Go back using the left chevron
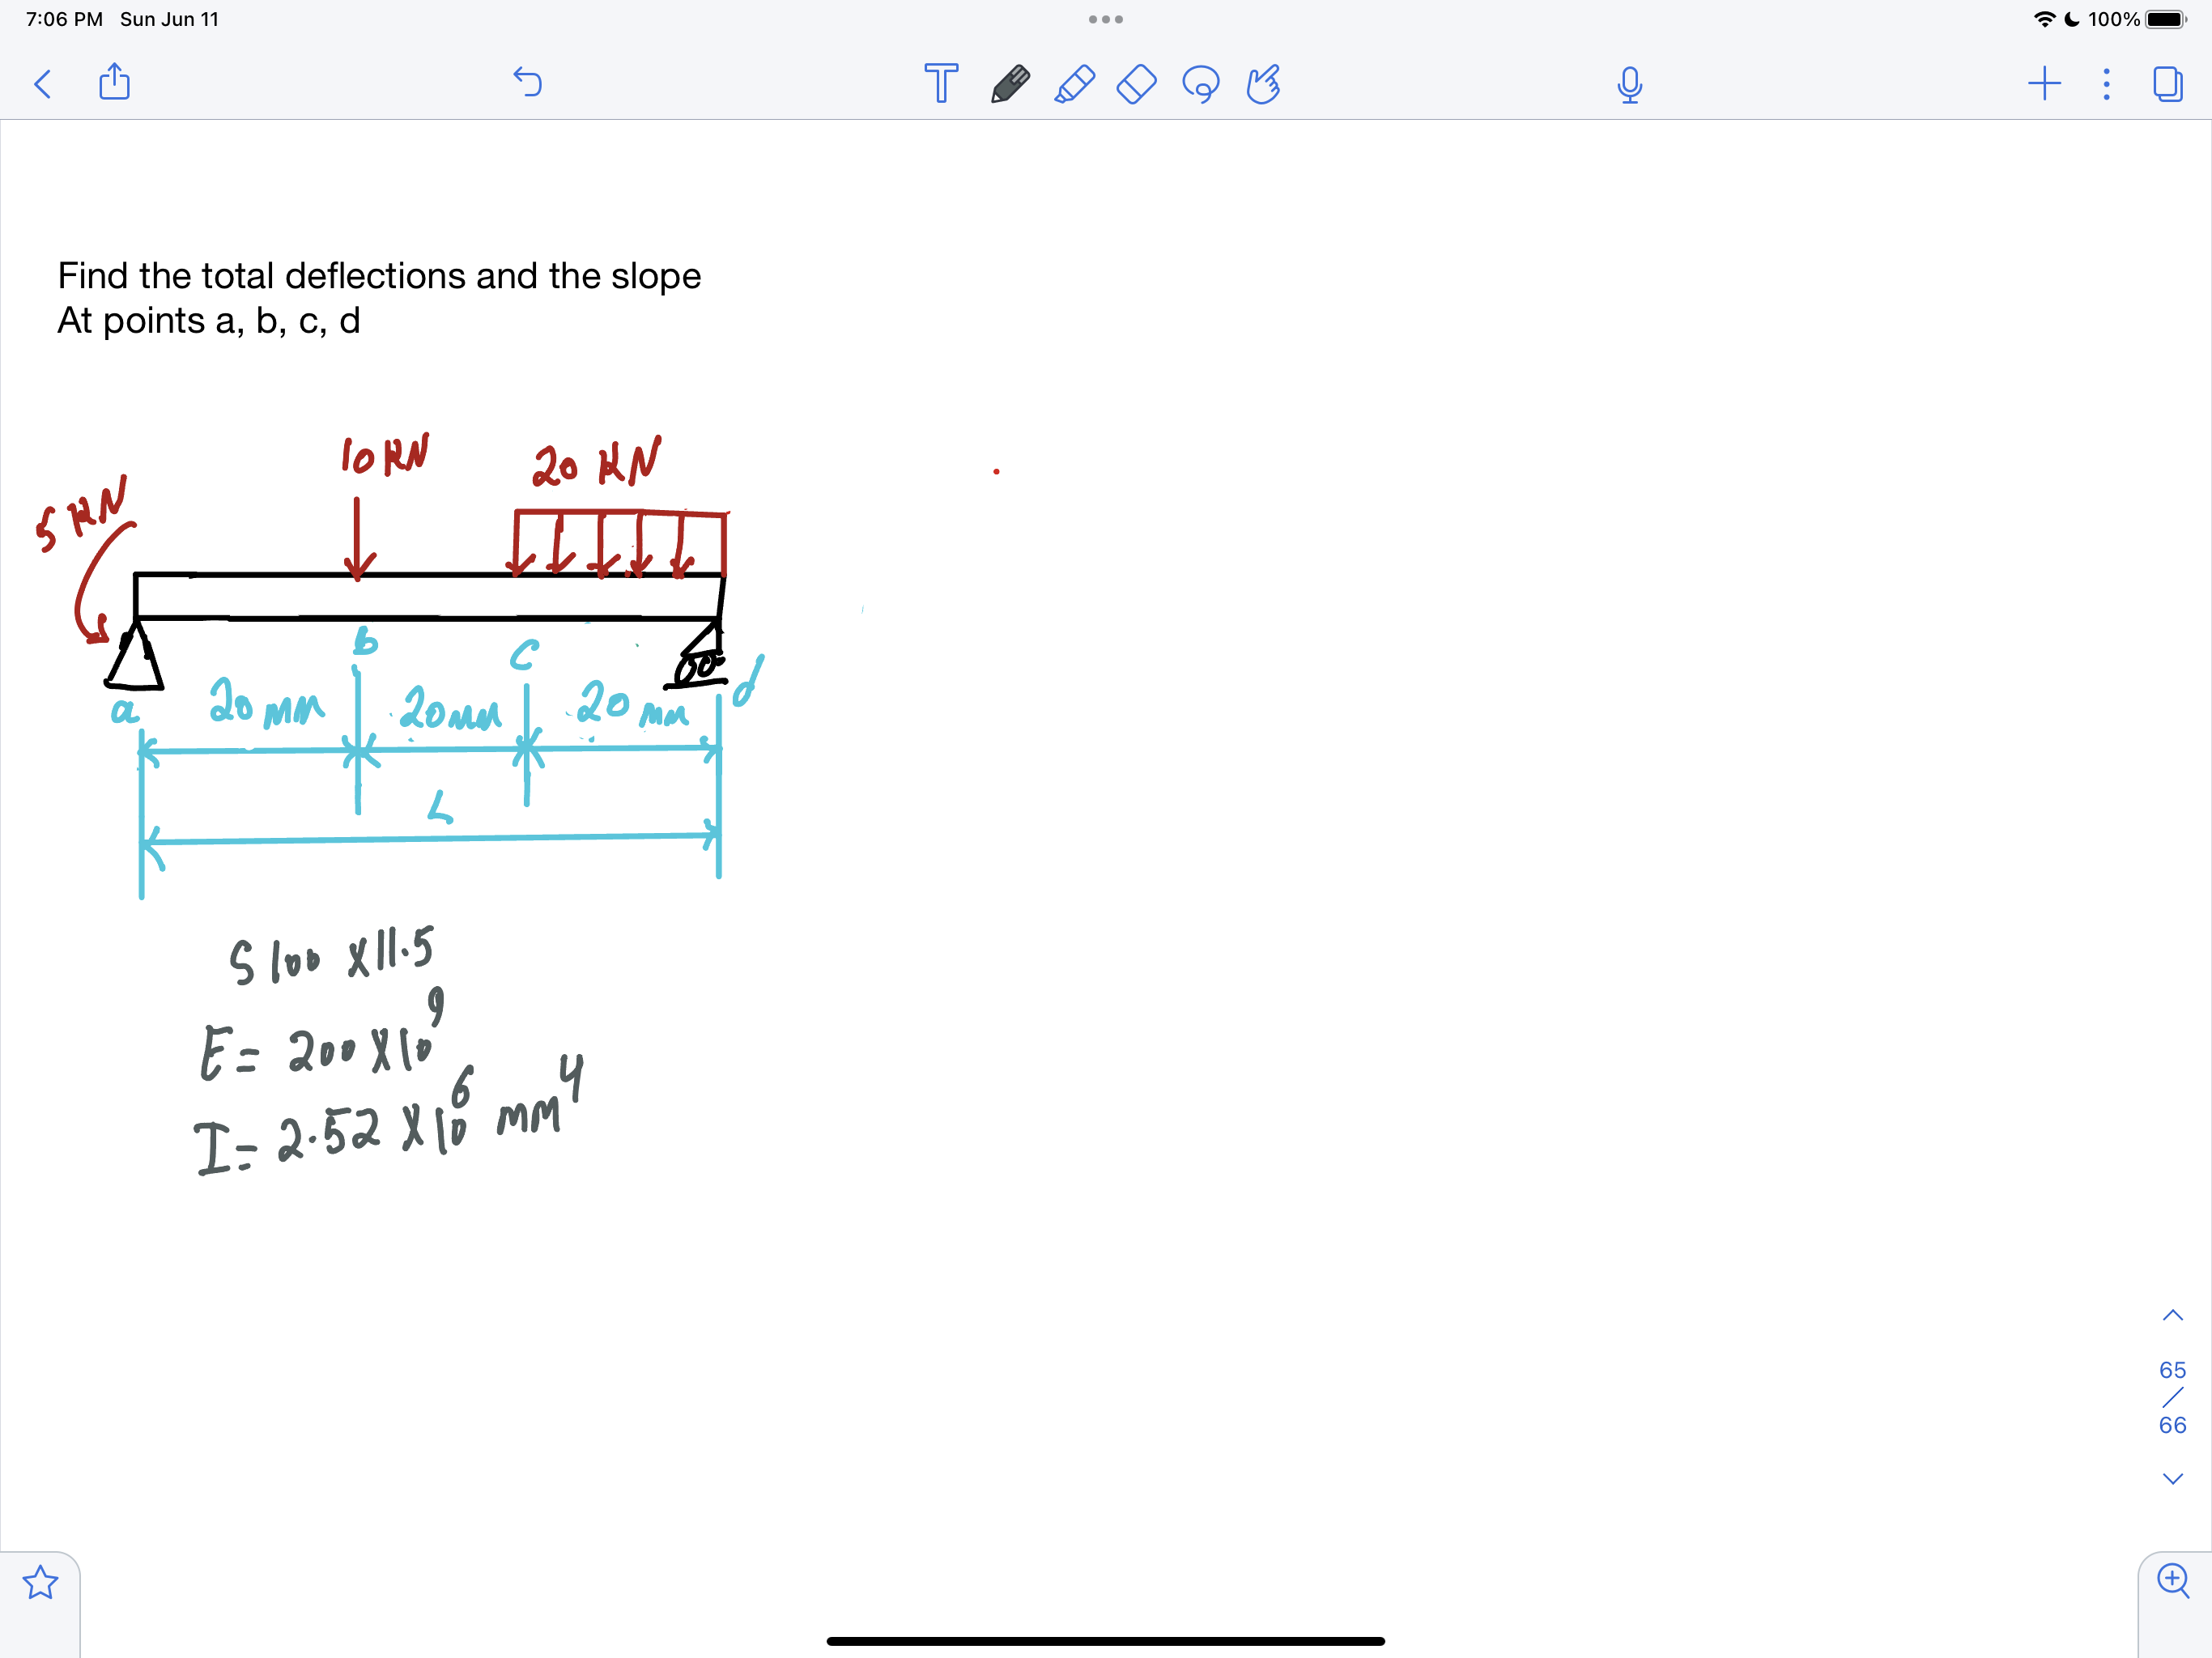This screenshot has height=1658, width=2212. 42,84
